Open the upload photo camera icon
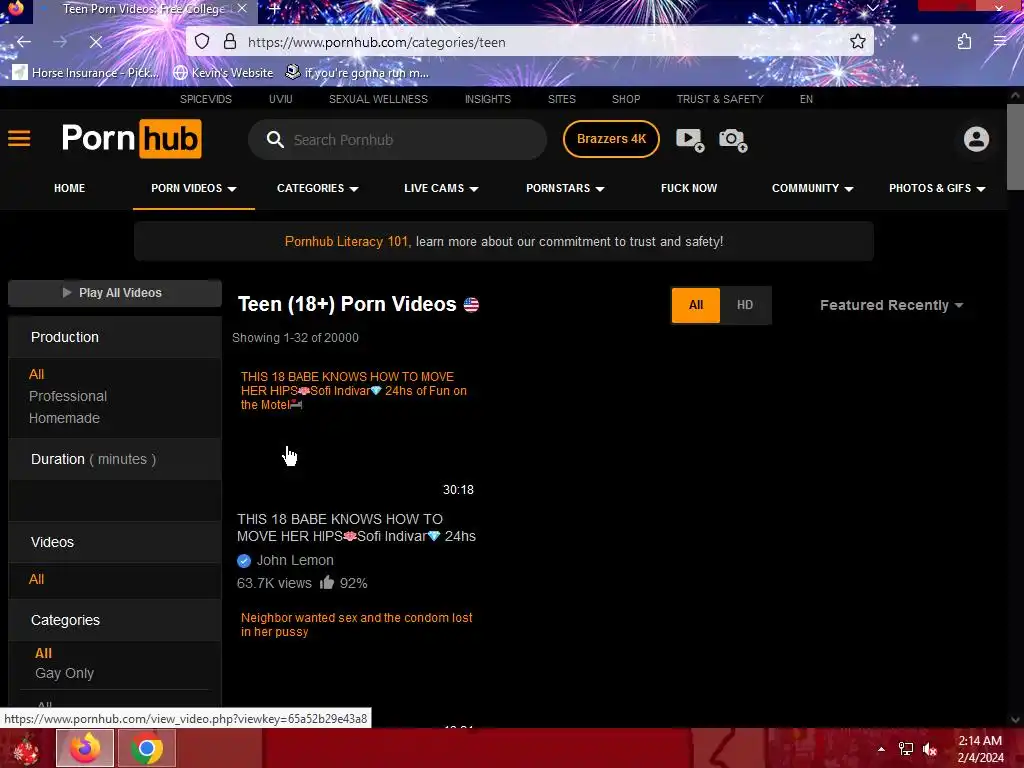The height and width of the screenshot is (768, 1024). coord(733,139)
